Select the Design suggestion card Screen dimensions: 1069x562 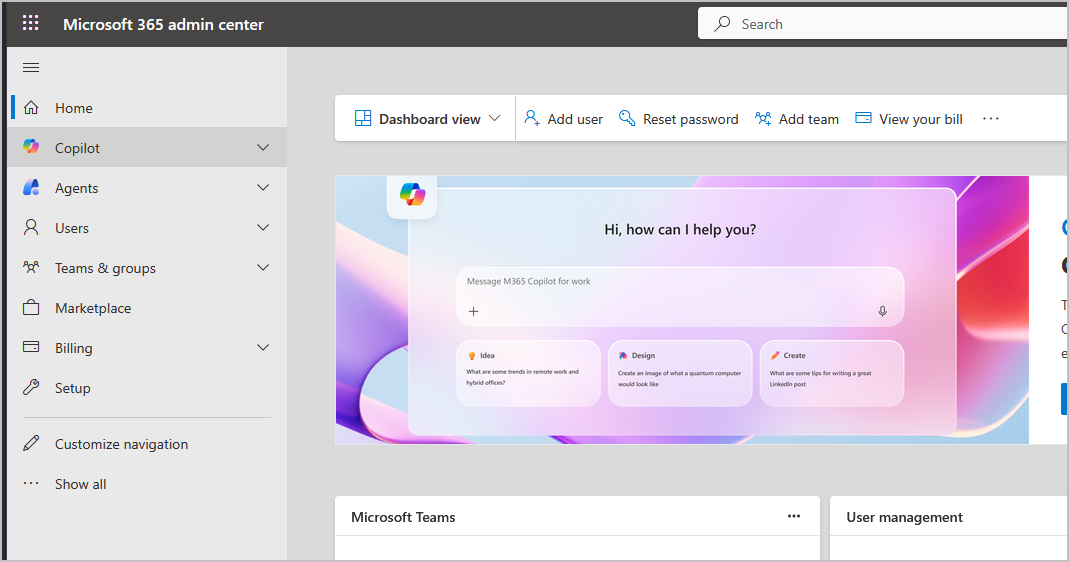pyautogui.click(x=680, y=372)
